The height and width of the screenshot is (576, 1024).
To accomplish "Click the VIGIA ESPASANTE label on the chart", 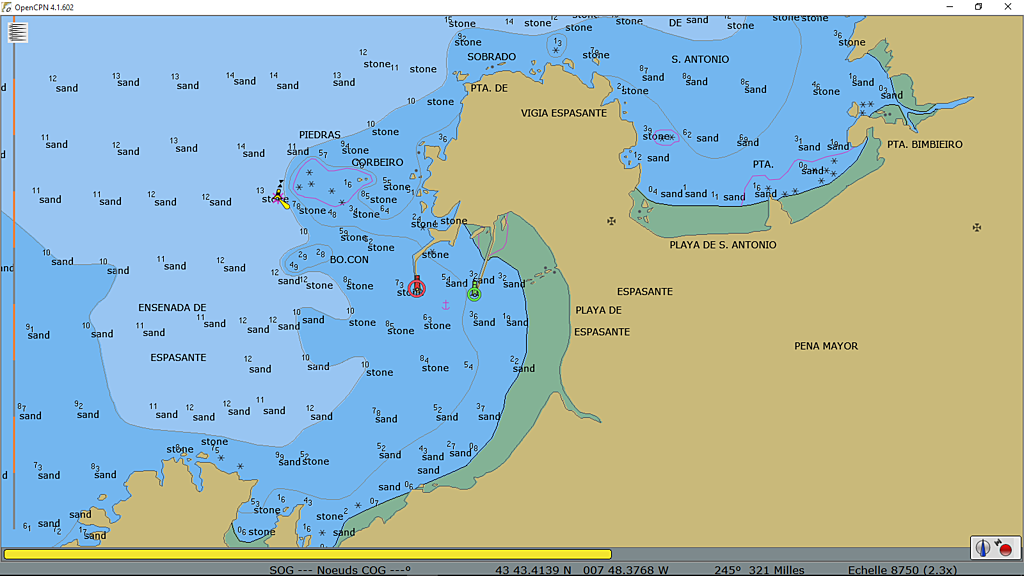I will pos(563,113).
